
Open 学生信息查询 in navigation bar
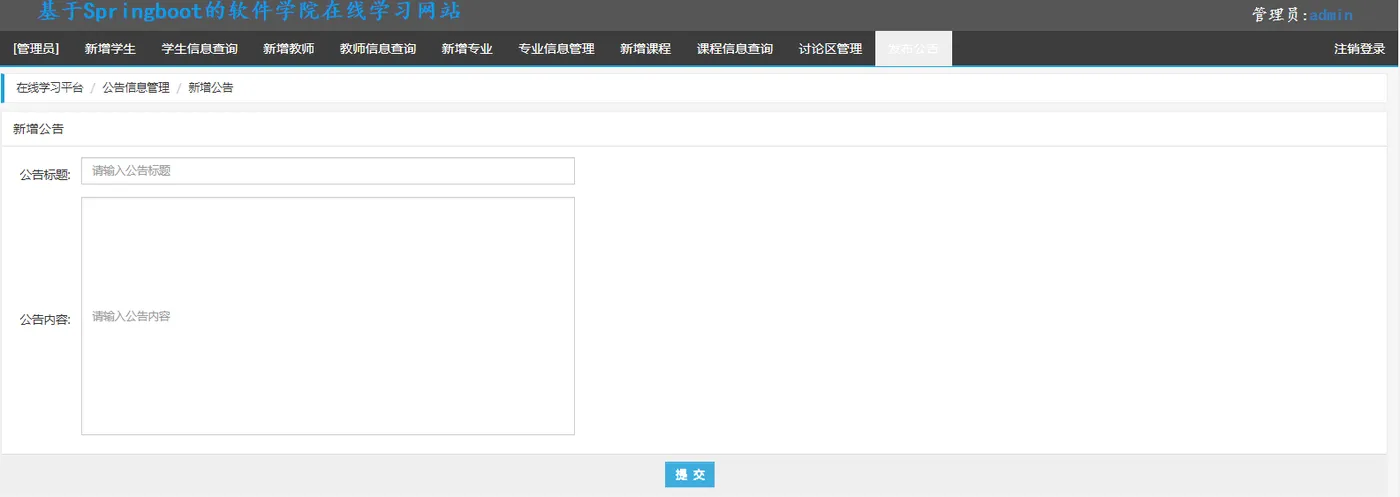click(x=199, y=49)
